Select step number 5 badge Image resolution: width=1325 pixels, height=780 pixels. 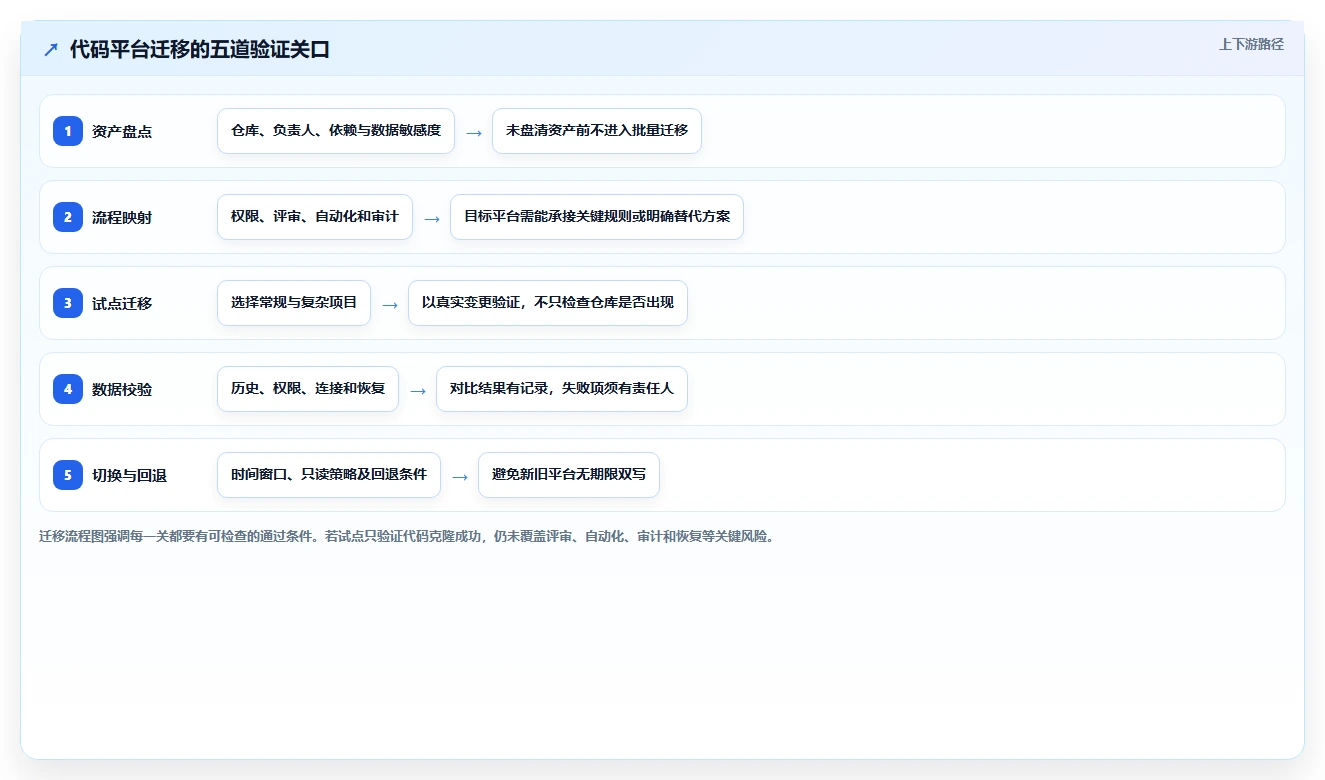click(68, 474)
